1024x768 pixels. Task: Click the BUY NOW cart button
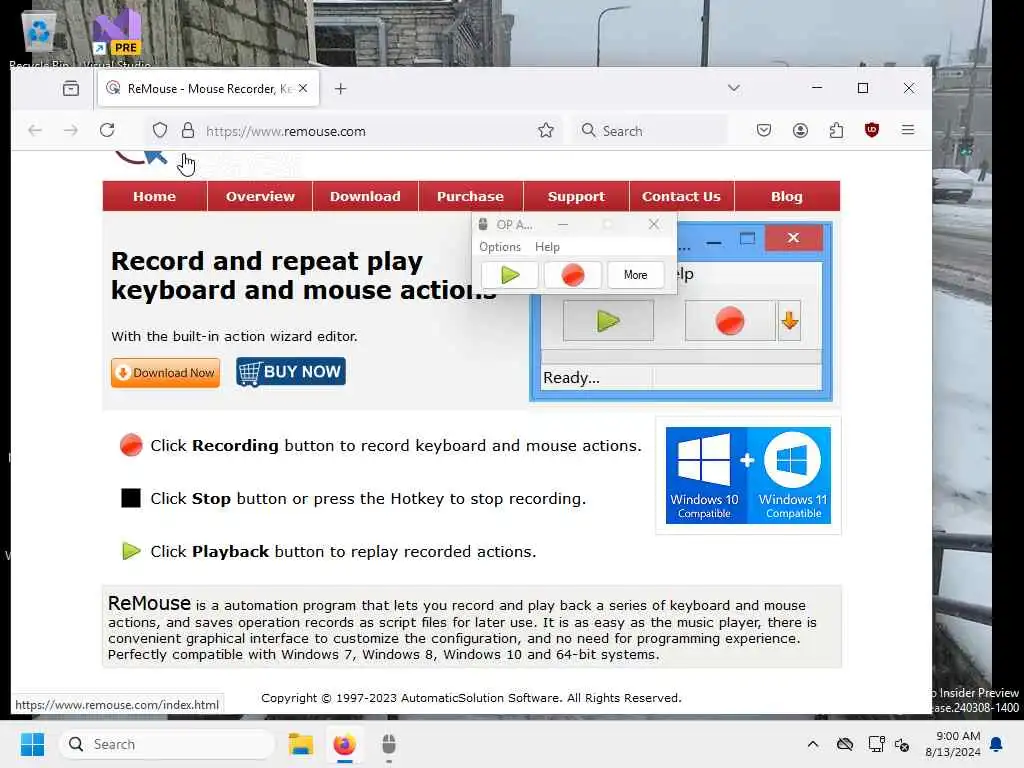coord(291,372)
